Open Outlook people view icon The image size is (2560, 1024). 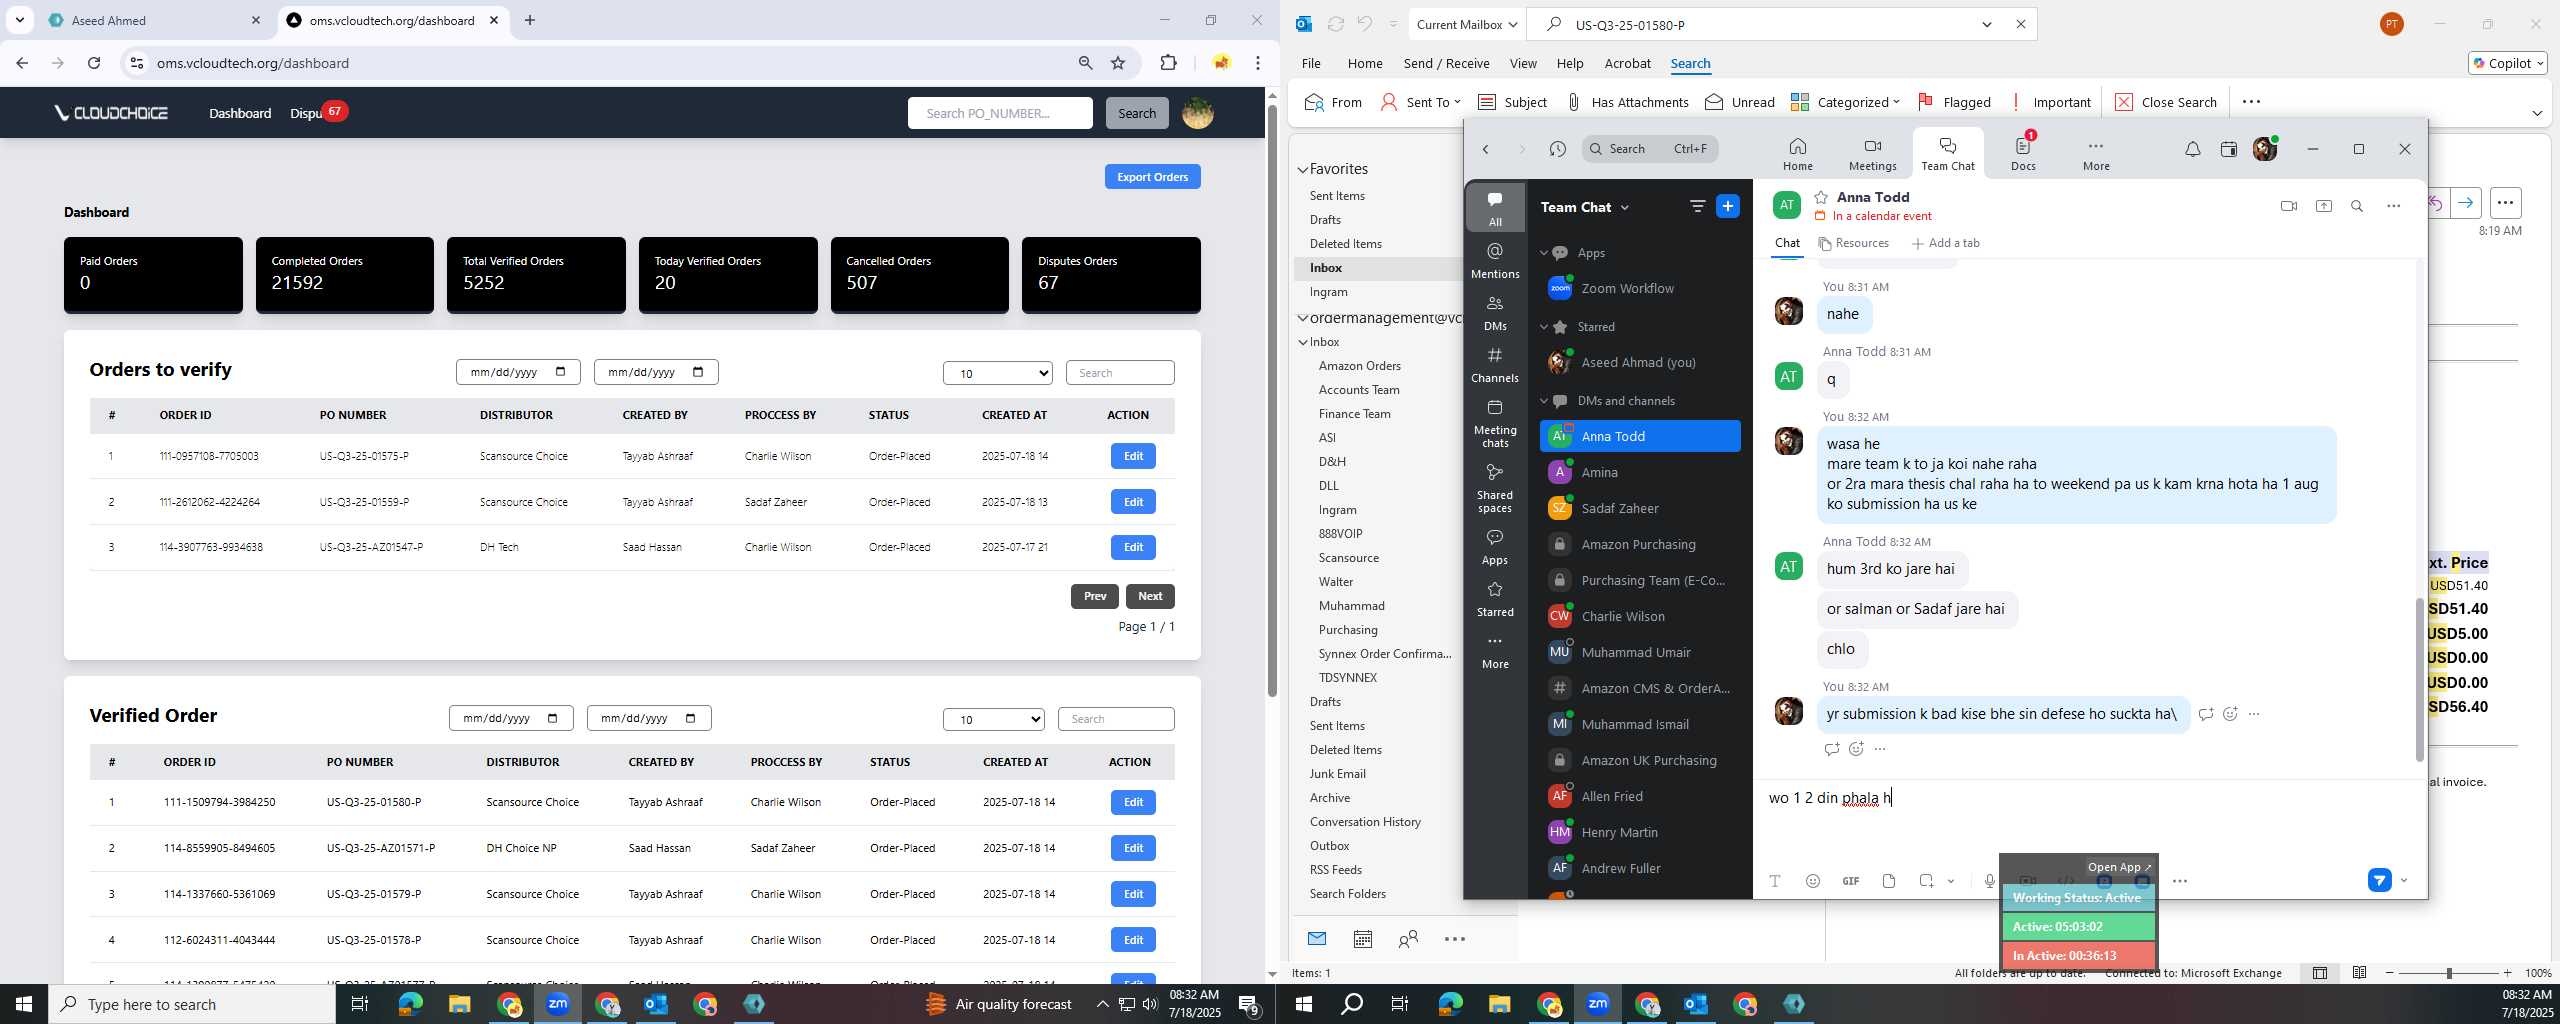[1408, 939]
